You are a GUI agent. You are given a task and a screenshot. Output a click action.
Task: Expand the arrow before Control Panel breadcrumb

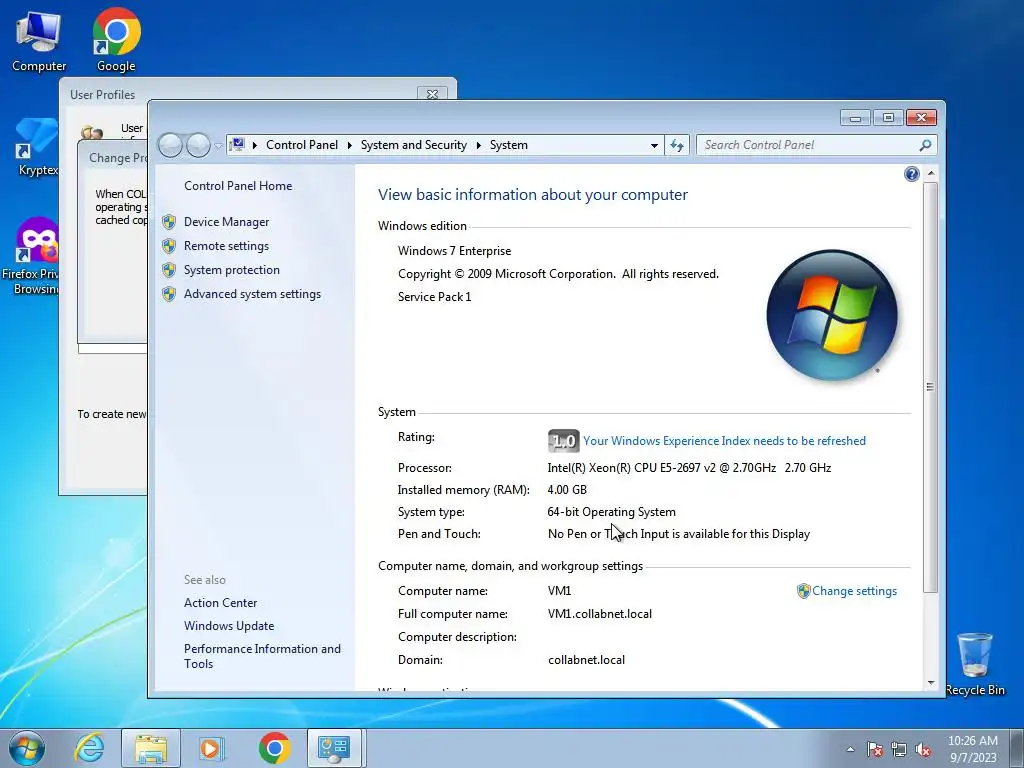(255, 145)
